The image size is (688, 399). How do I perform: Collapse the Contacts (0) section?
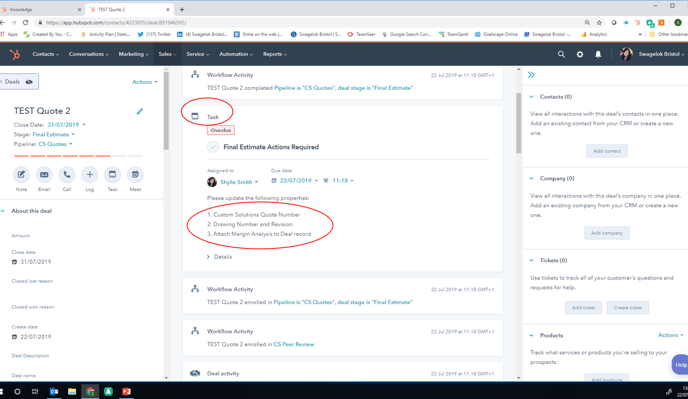pyautogui.click(x=532, y=97)
